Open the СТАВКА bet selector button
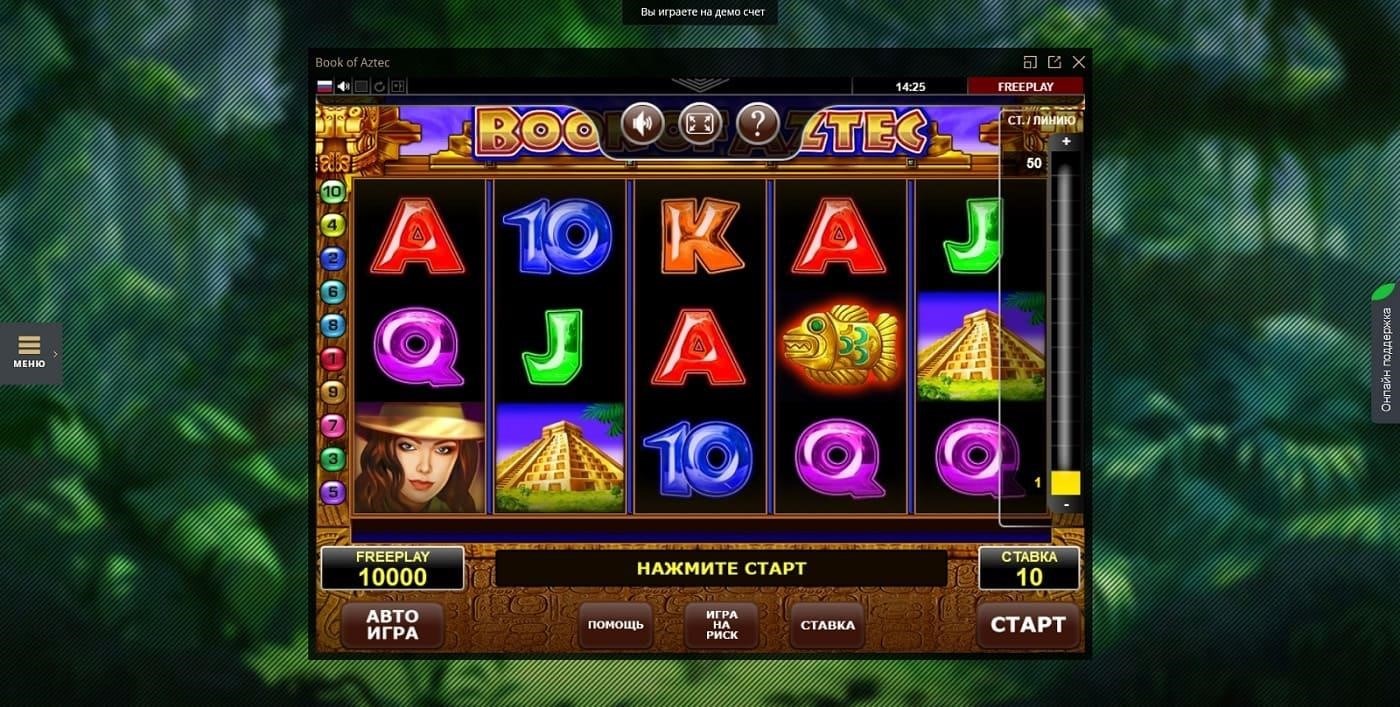The image size is (1400, 707). click(827, 625)
